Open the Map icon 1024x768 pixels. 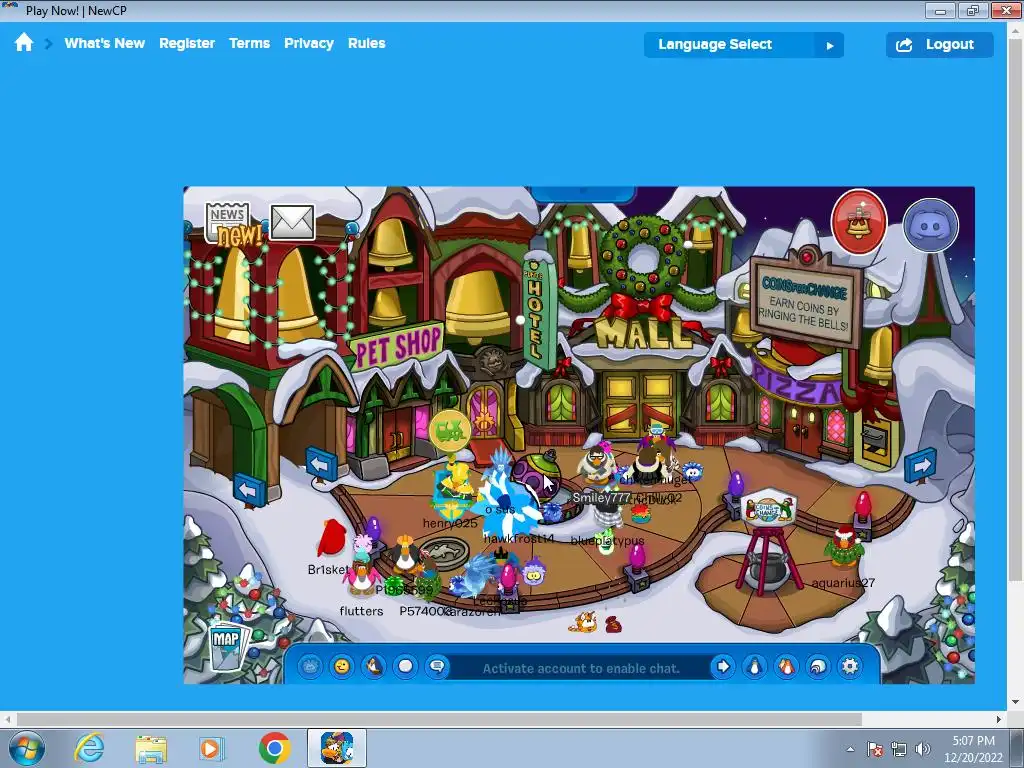click(227, 647)
